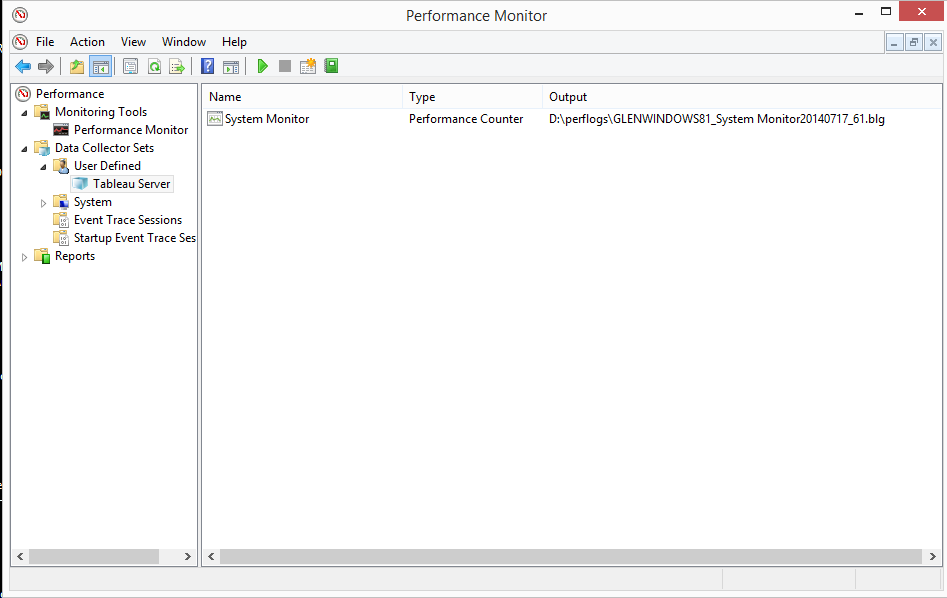The height and width of the screenshot is (598, 947).
Task: Click the gray Stop data collector set button
Action: (x=285, y=67)
